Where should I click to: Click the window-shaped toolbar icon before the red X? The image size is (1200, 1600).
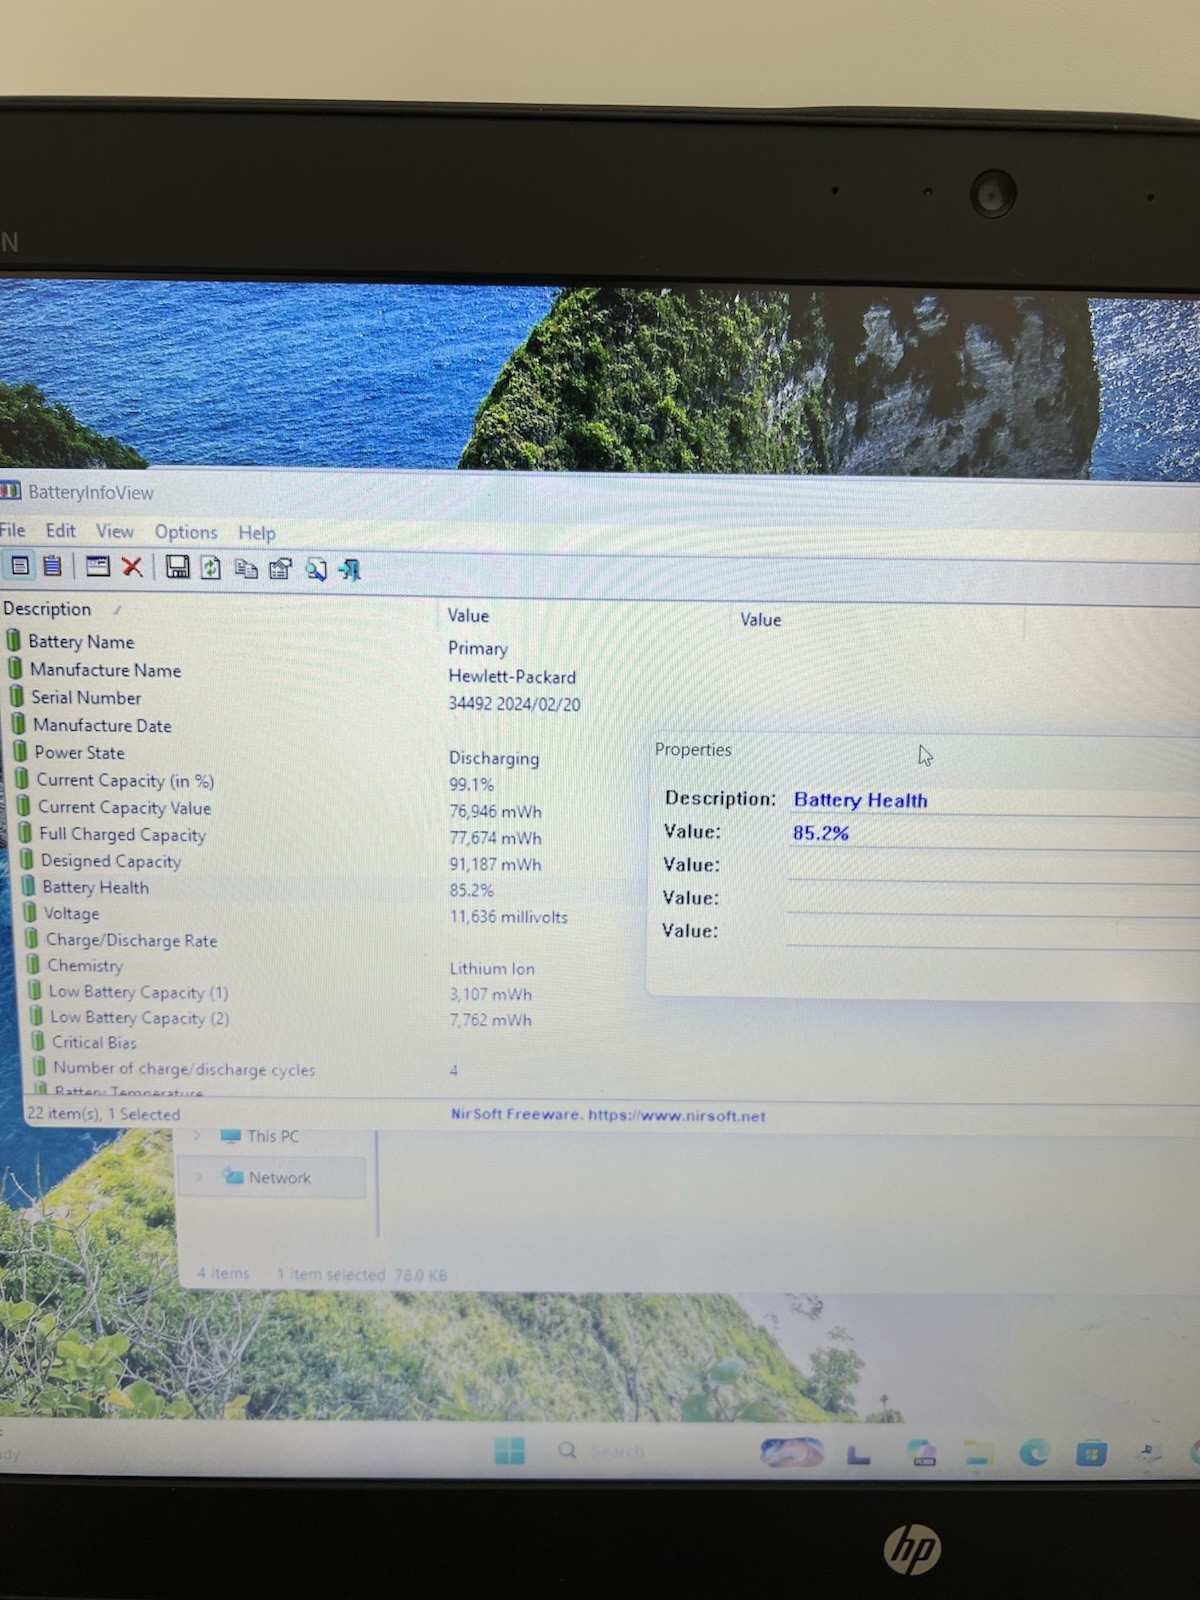coord(98,567)
